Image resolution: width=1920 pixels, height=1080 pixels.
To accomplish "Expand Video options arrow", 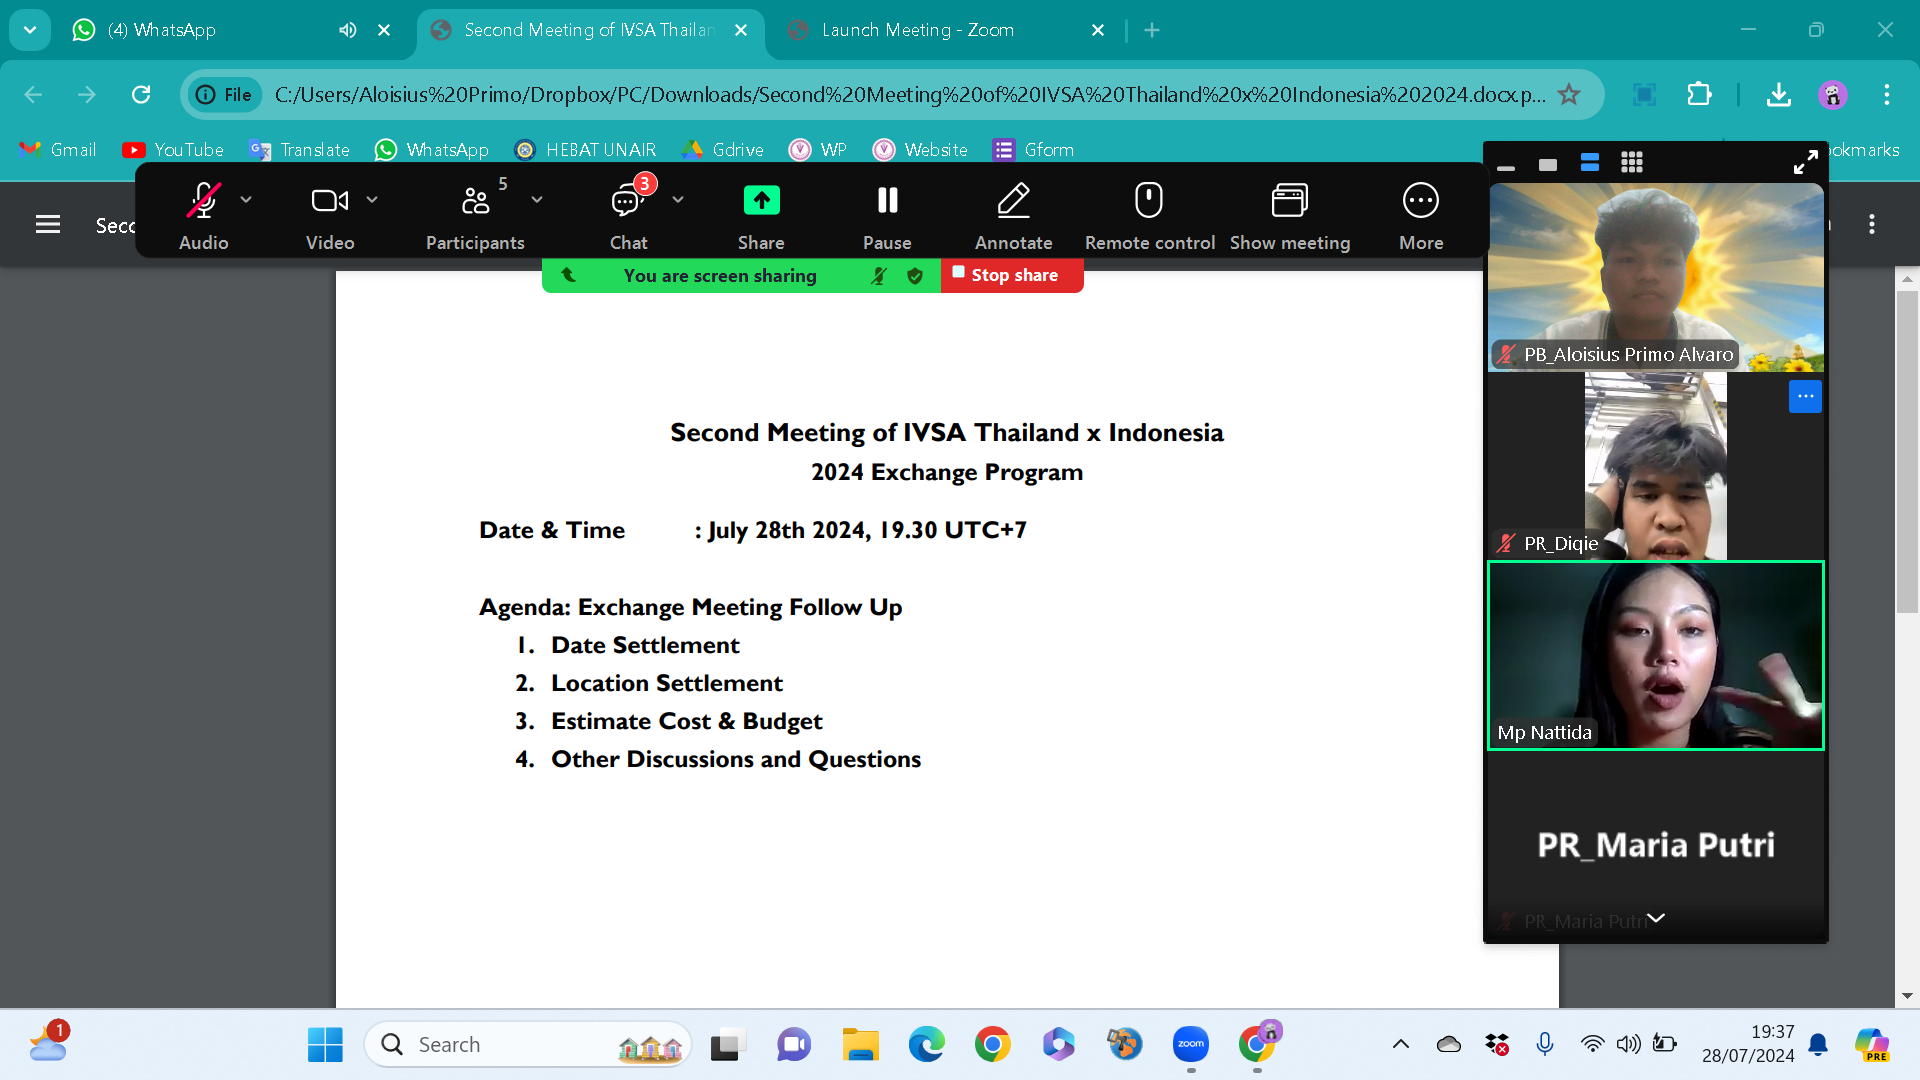I will click(x=372, y=200).
